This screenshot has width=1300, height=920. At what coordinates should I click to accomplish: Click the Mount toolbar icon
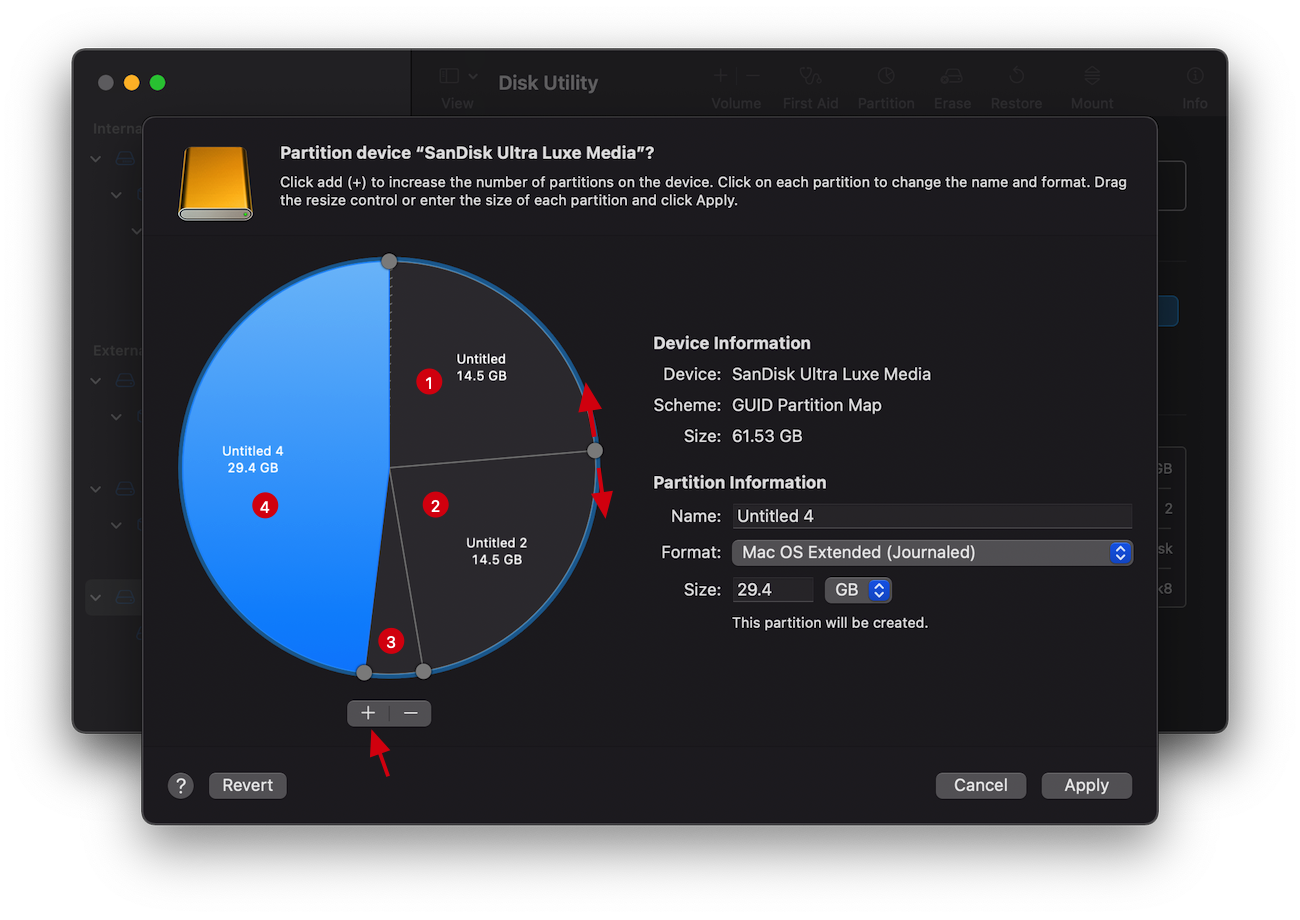pyautogui.click(x=1092, y=77)
